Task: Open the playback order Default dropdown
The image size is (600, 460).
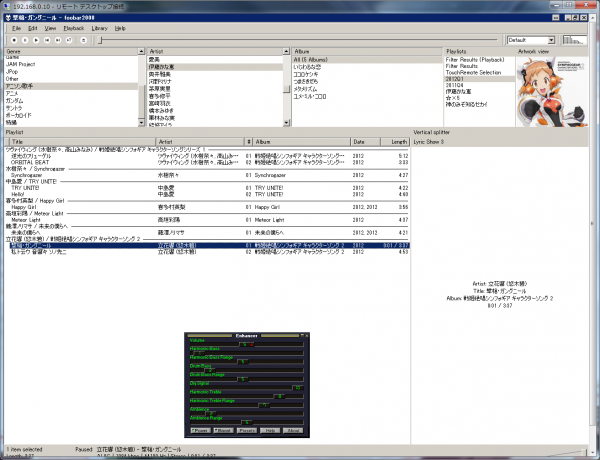Action: tap(530, 40)
